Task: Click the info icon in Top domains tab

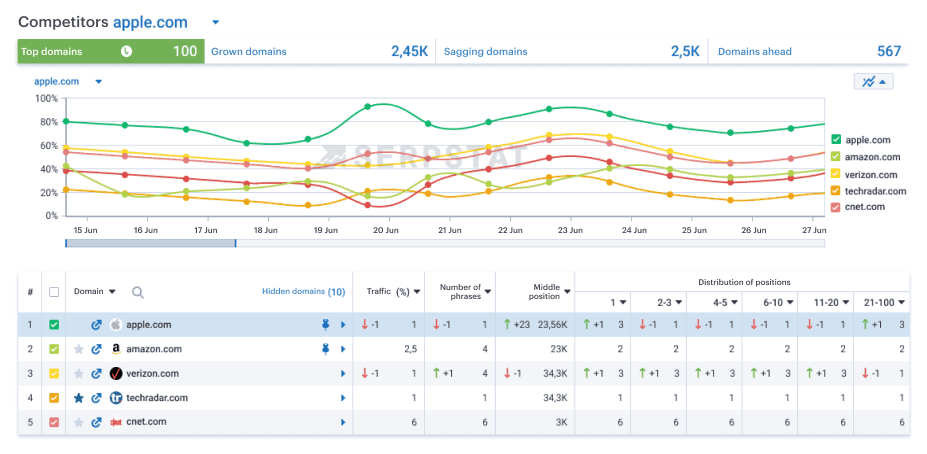Action: pyautogui.click(x=126, y=51)
